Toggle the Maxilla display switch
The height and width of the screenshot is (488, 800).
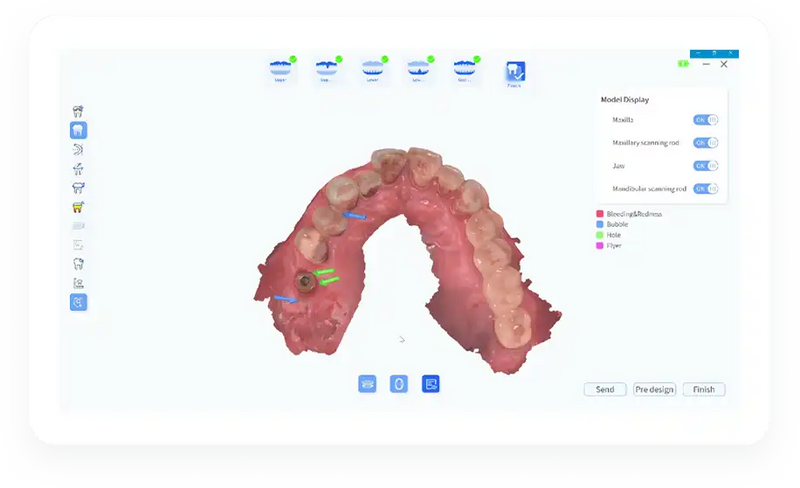[x=706, y=120]
